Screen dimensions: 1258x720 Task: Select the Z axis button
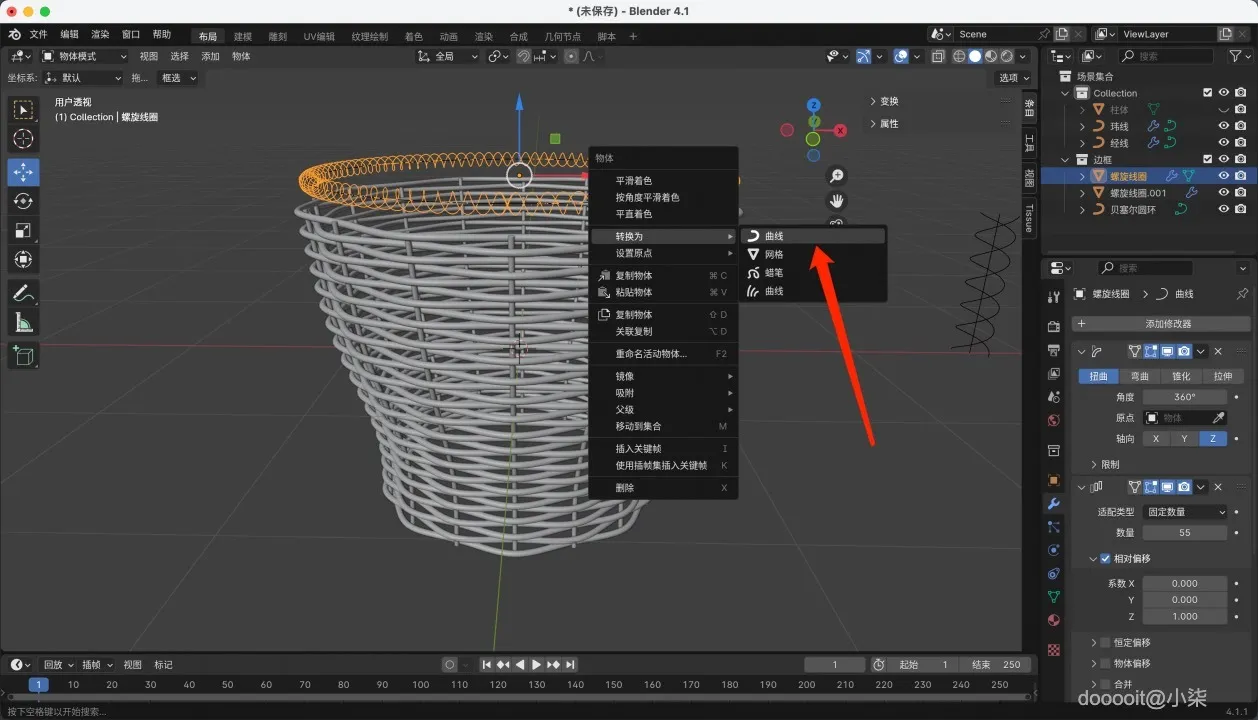[x=1212, y=439]
